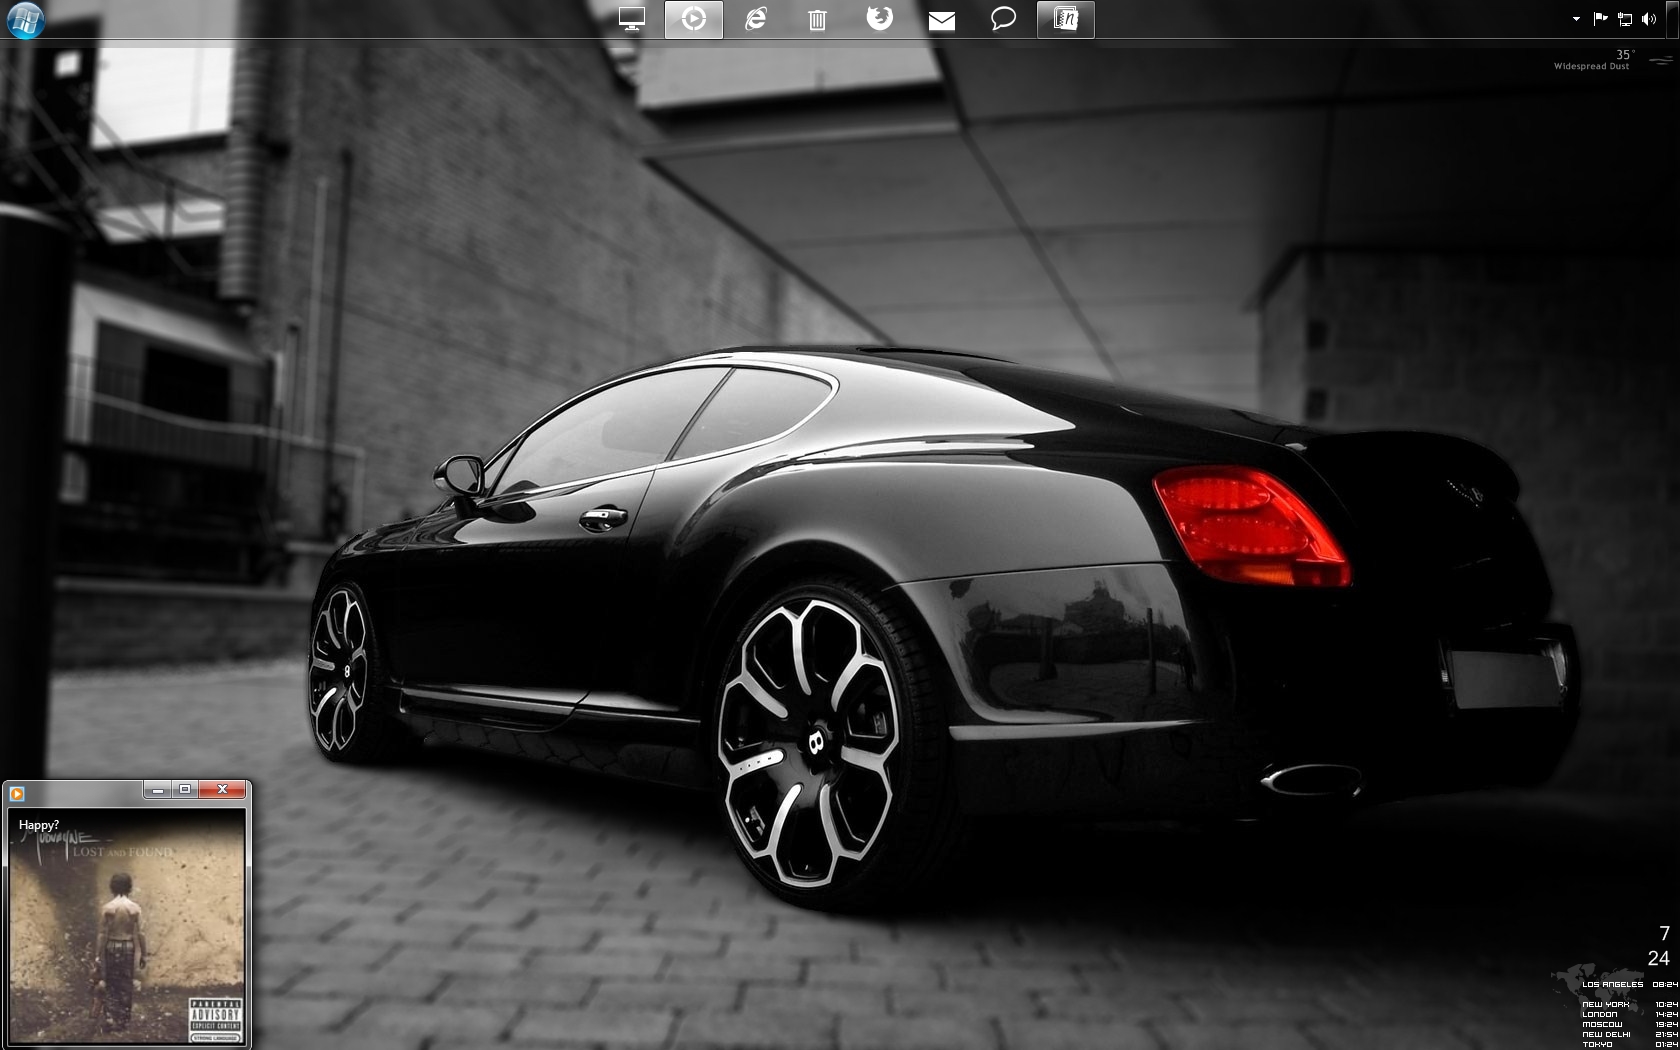Screen dimensions: 1680x1050
Task: Click the Lost and Found album art
Action: coord(127,927)
